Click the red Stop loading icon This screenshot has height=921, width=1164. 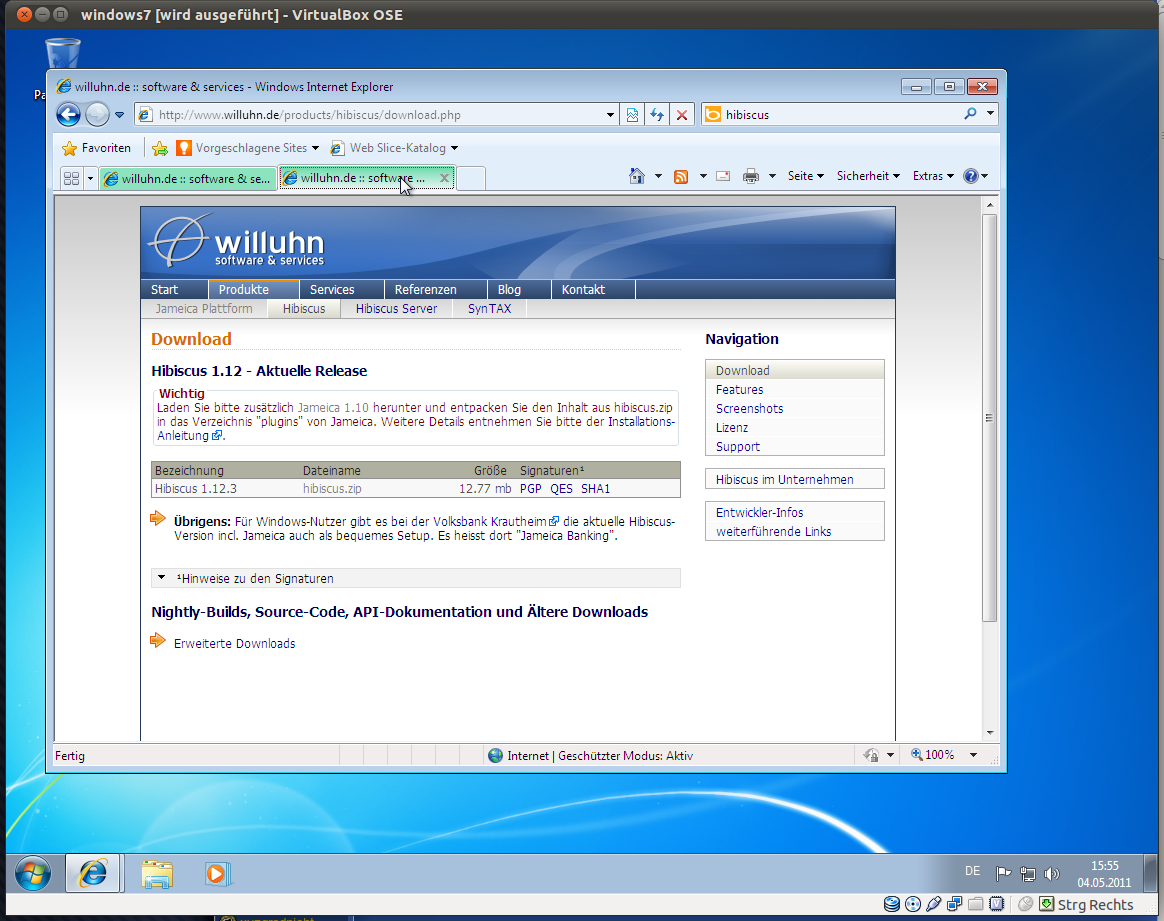click(681, 114)
